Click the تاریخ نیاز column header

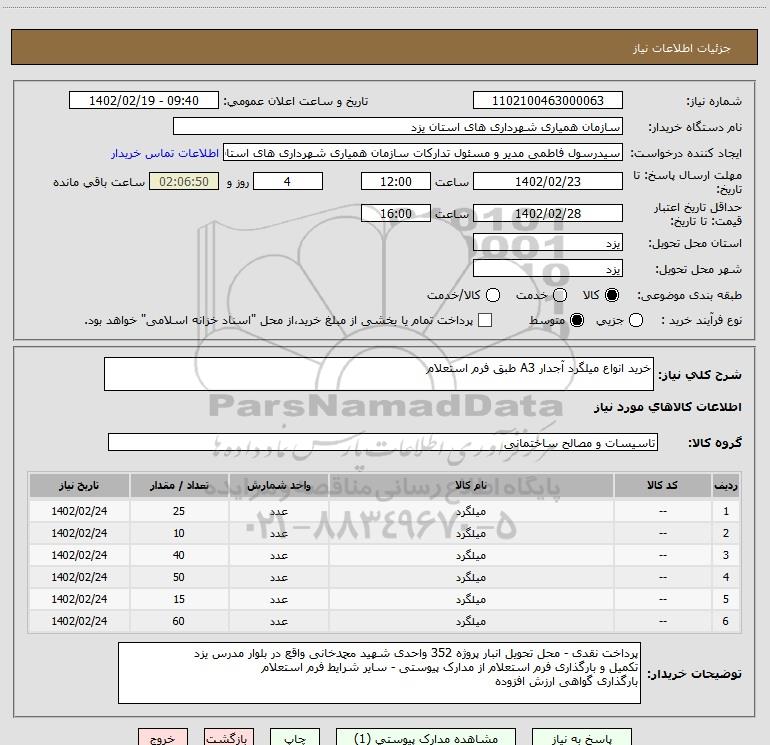[x=79, y=485]
